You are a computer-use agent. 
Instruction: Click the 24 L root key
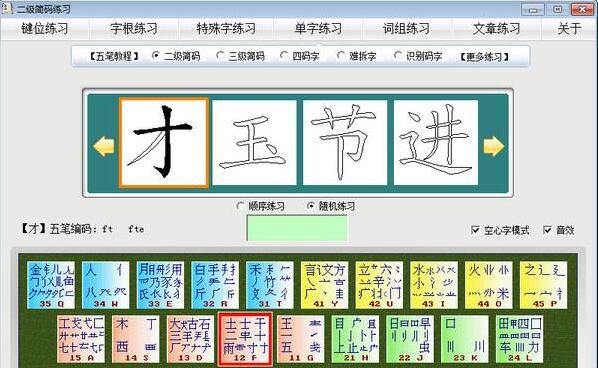[519, 339]
